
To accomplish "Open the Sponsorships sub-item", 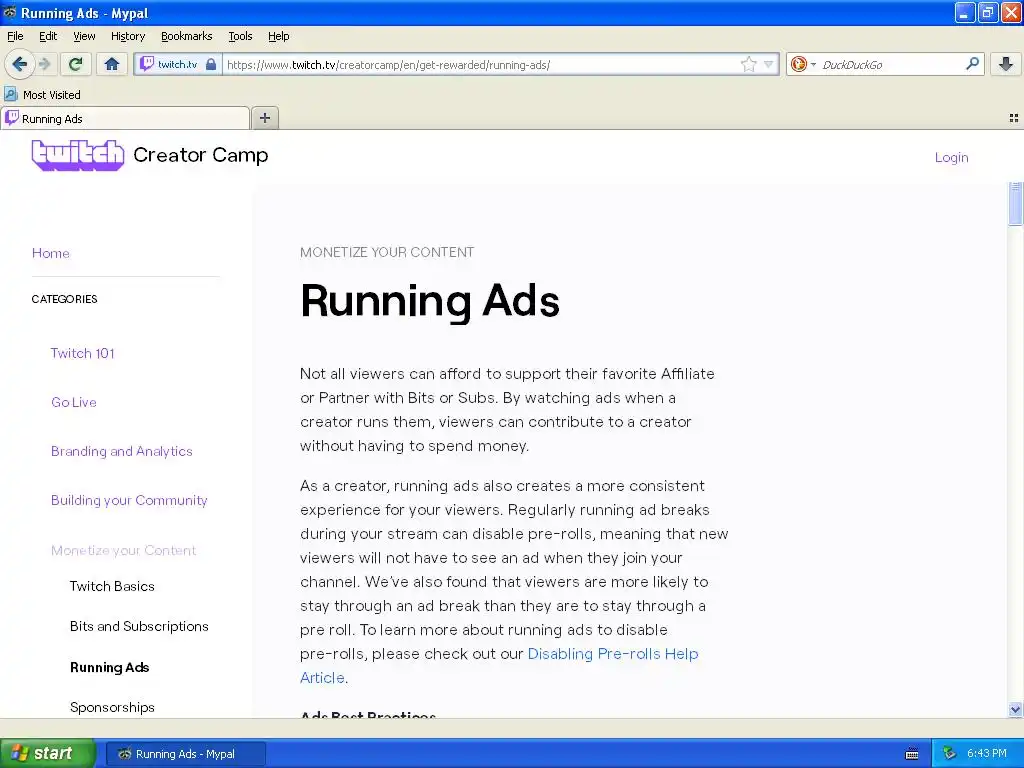I will point(112,707).
